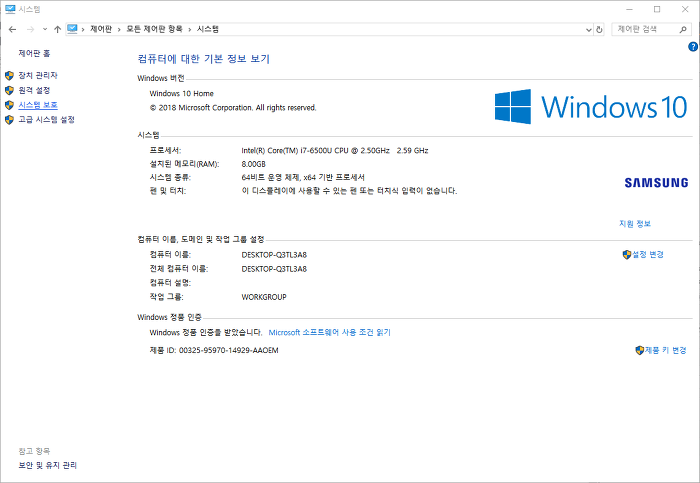Click the computer icon in address bar

tap(72, 29)
